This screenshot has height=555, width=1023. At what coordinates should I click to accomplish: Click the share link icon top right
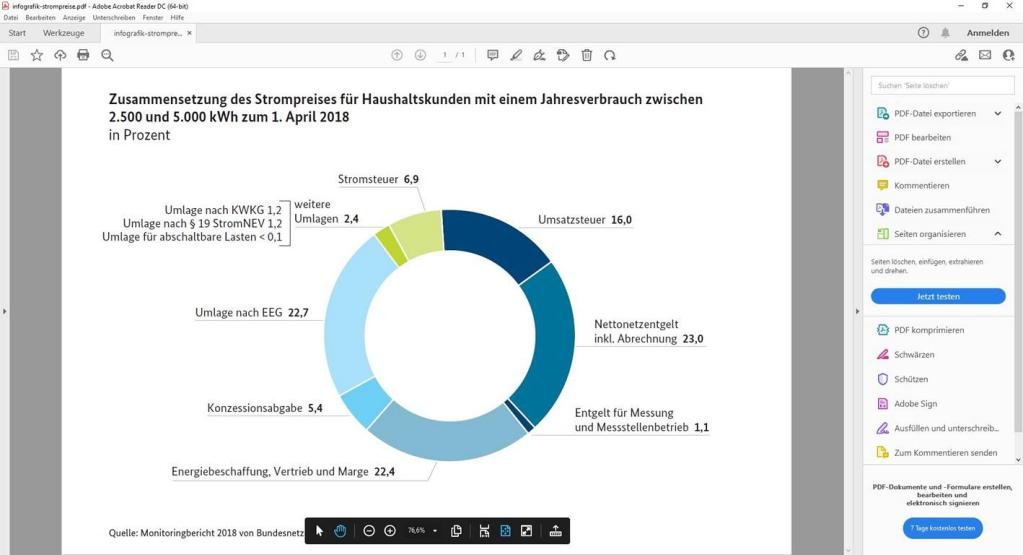pos(961,55)
